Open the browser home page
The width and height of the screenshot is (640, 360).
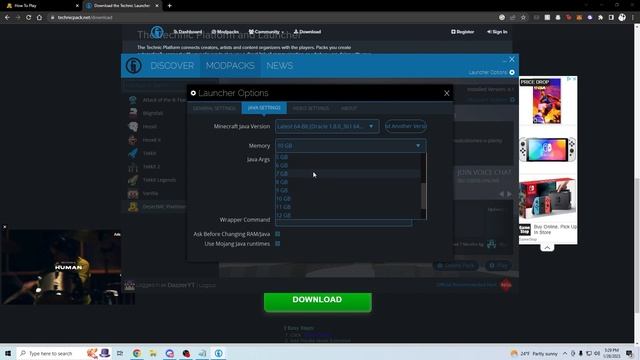coord(39,18)
